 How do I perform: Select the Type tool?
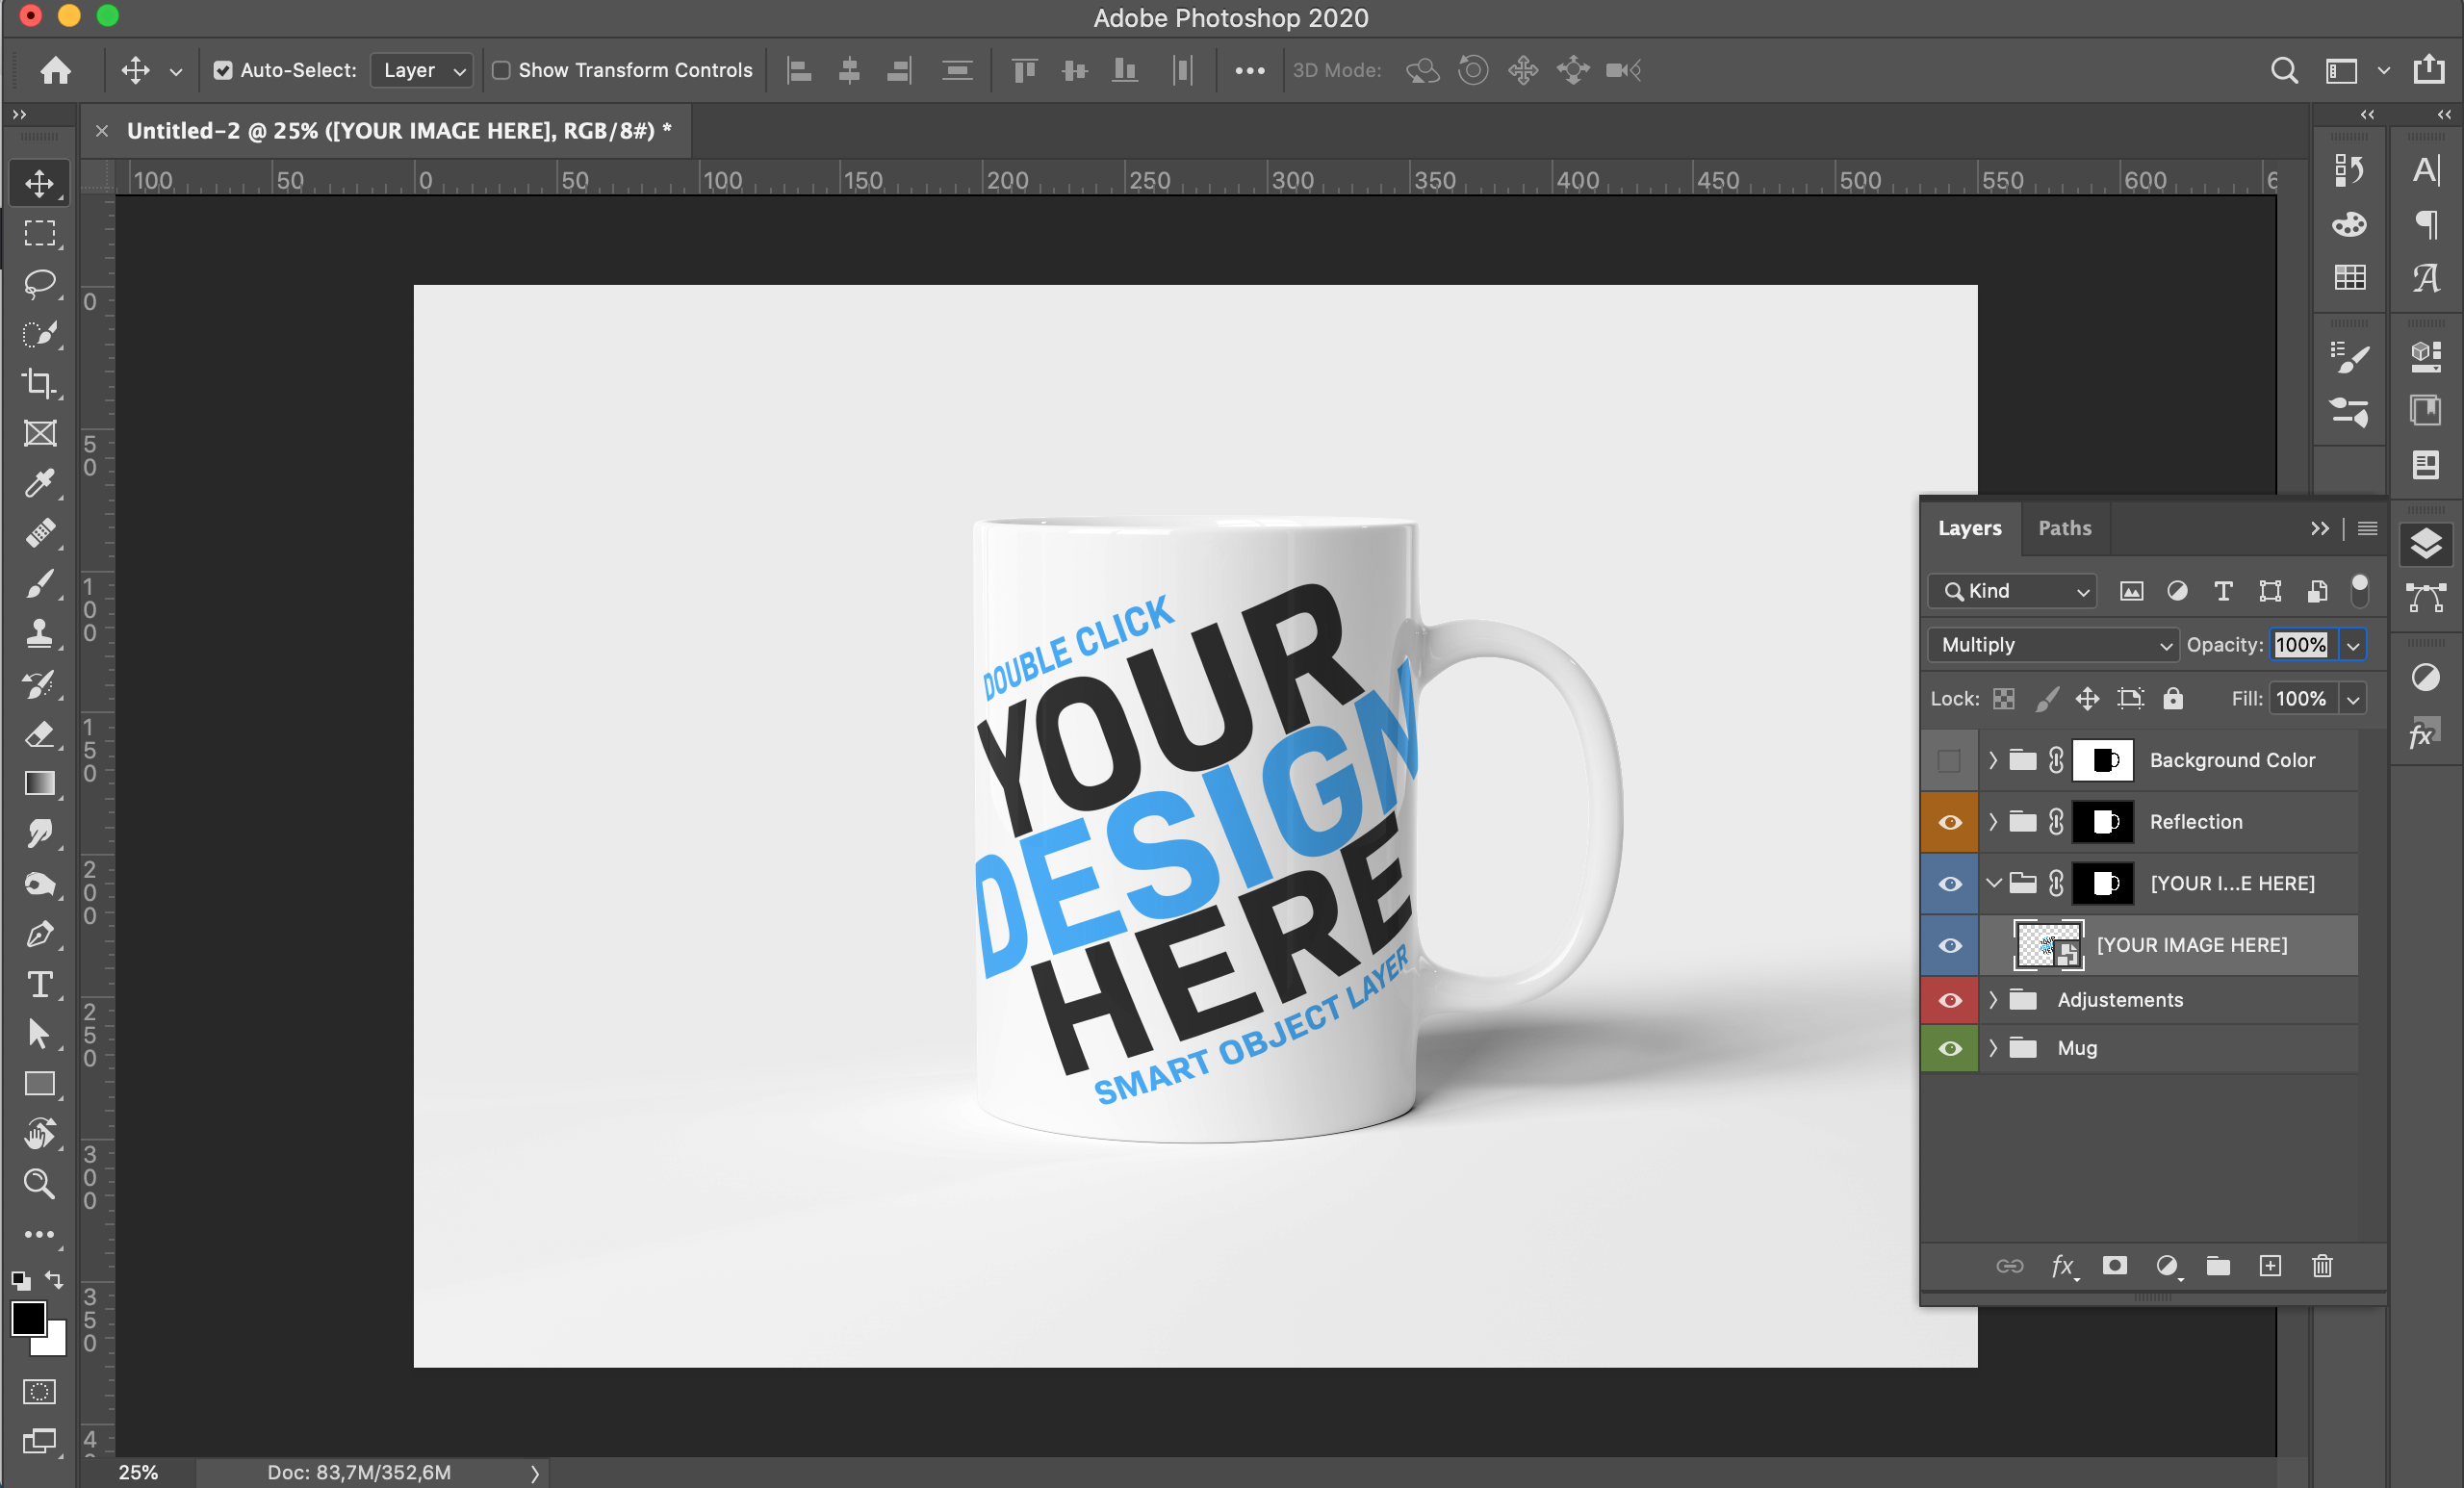(38, 985)
